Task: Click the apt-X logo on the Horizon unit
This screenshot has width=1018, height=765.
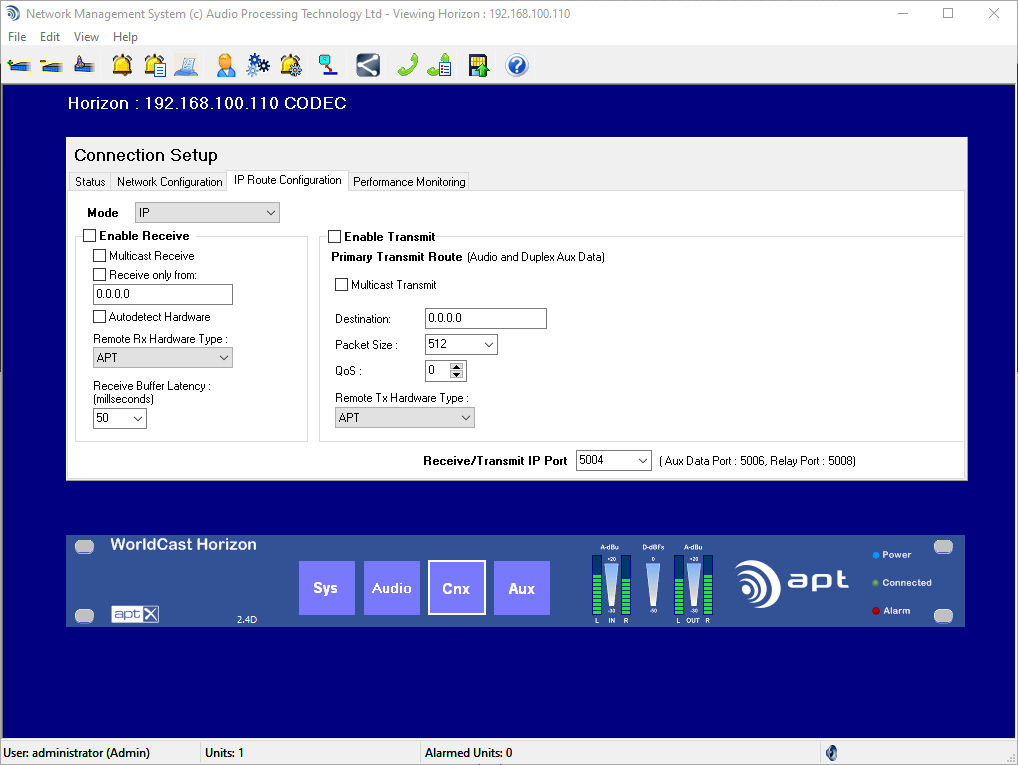Action: pyautogui.click(x=135, y=614)
